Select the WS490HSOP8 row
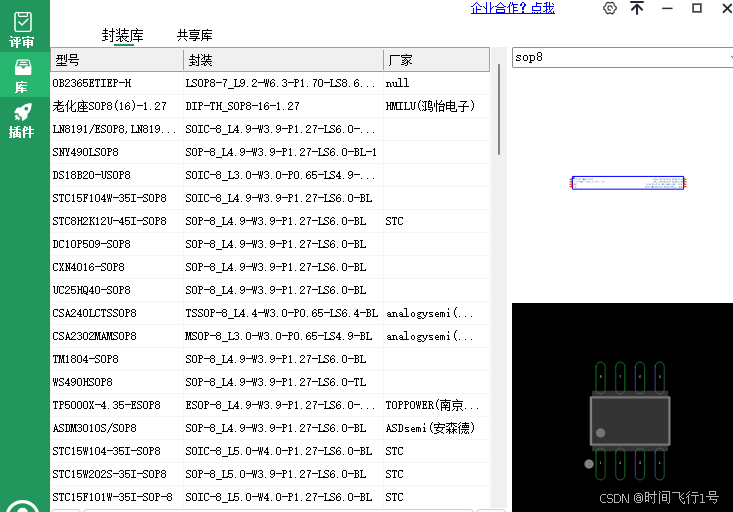 tap(270, 382)
